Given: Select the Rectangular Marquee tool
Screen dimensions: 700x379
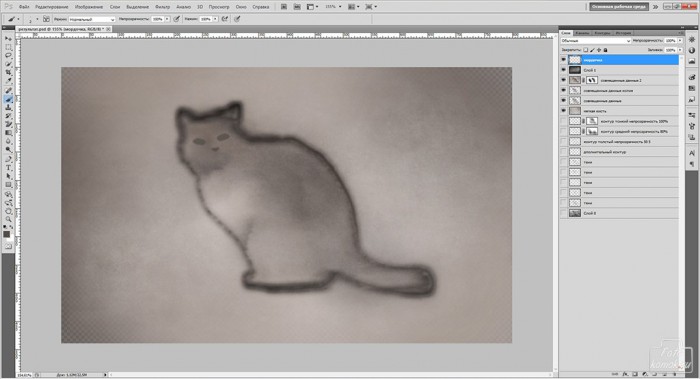Looking at the screenshot, I should tap(8, 47).
